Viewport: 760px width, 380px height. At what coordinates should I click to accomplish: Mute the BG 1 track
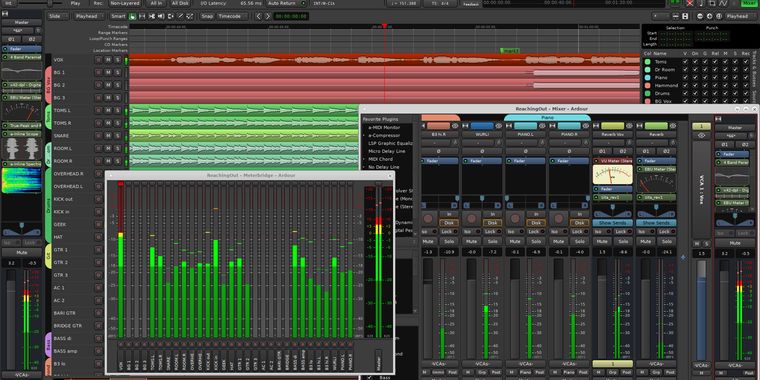(108, 72)
